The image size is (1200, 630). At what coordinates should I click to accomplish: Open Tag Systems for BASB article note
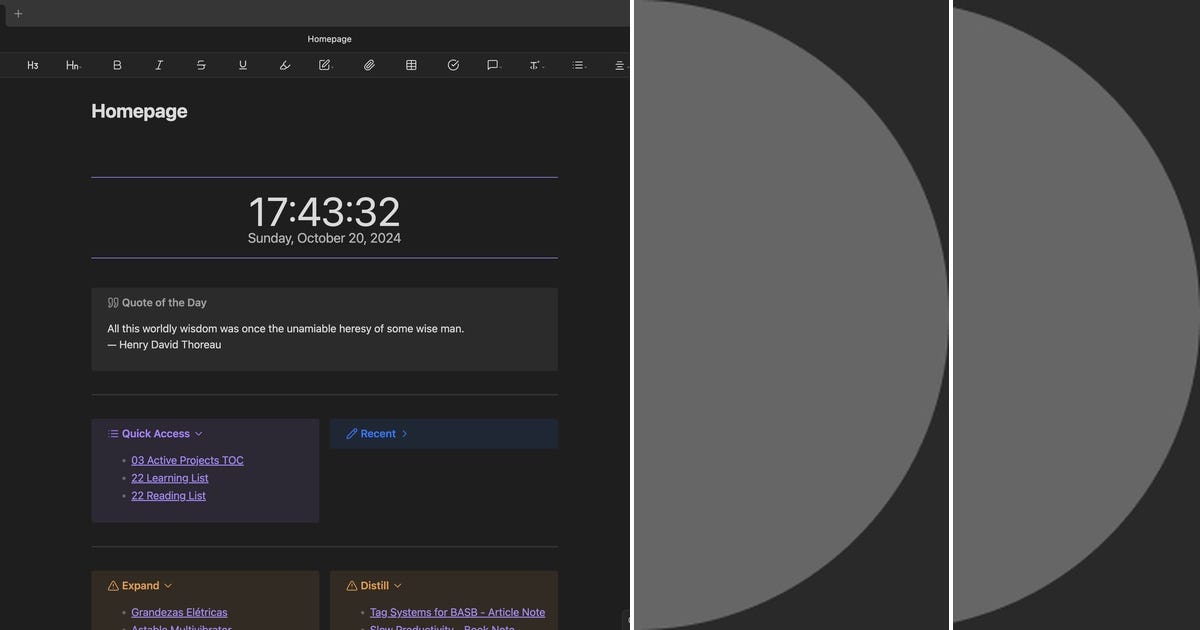point(457,612)
